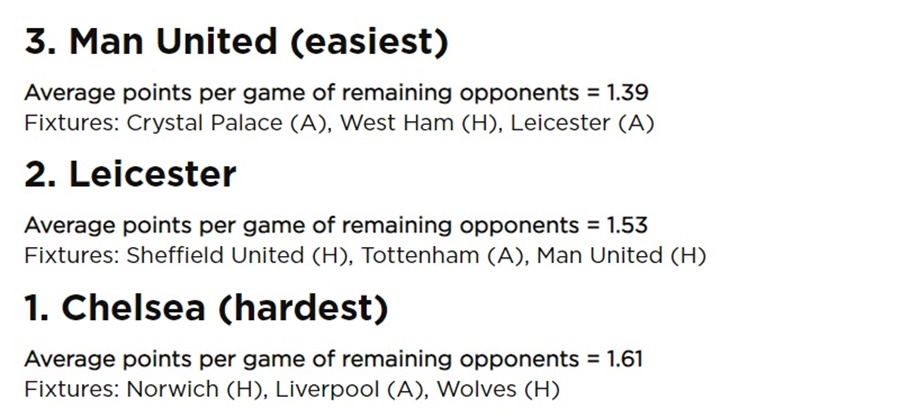This screenshot has height=417, width=900.
Task: Click the word 'Fixtures:' under Man United
Action: (x=72, y=123)
